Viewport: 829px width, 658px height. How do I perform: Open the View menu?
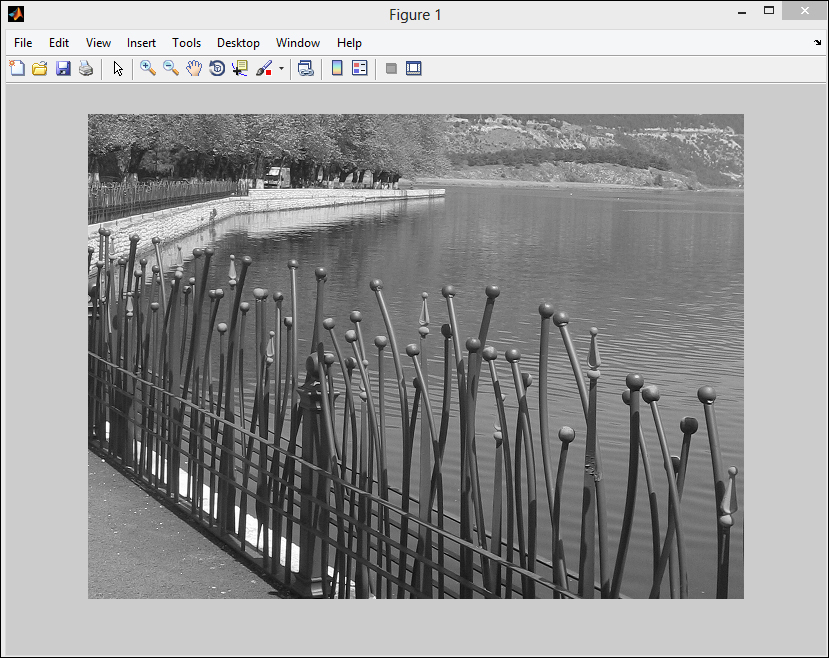[98, 43]
